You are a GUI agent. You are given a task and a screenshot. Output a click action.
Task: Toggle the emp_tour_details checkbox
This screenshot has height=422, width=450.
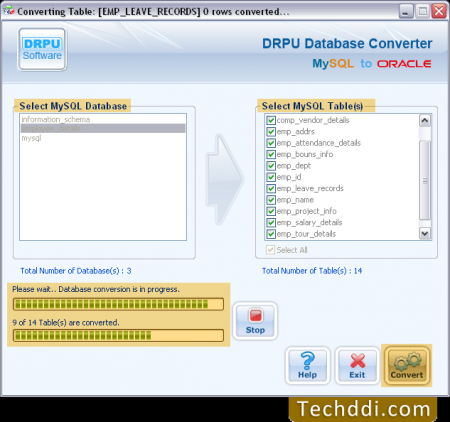(x=271, y=234)
